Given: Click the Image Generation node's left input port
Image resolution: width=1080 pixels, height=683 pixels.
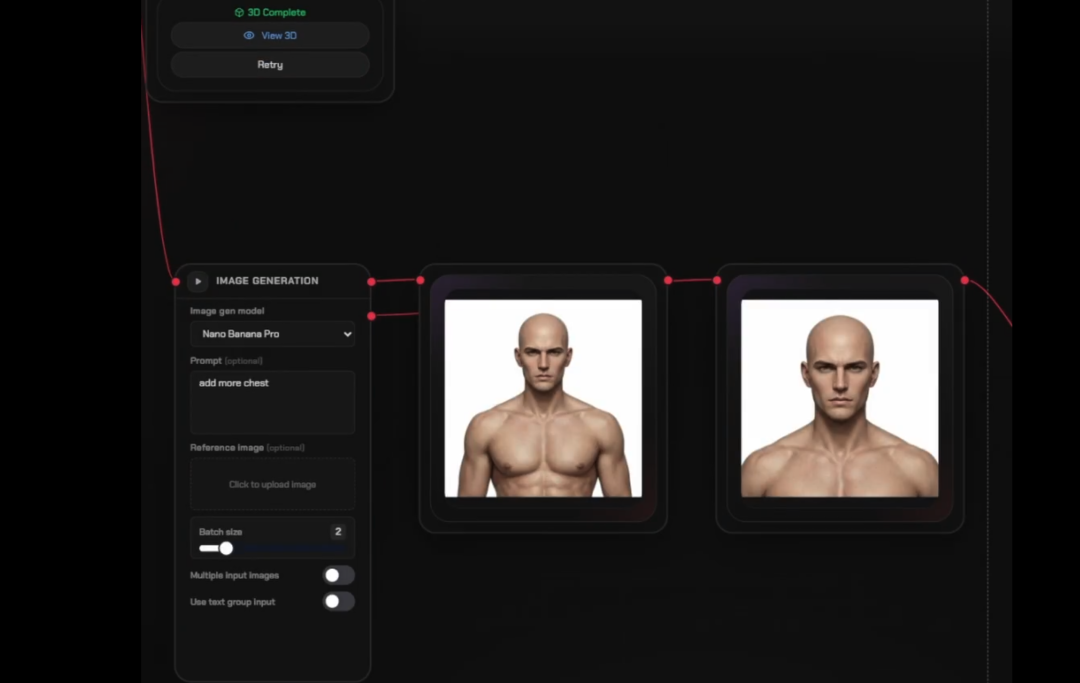Looking at the screenshot, I should coord(176,282).
